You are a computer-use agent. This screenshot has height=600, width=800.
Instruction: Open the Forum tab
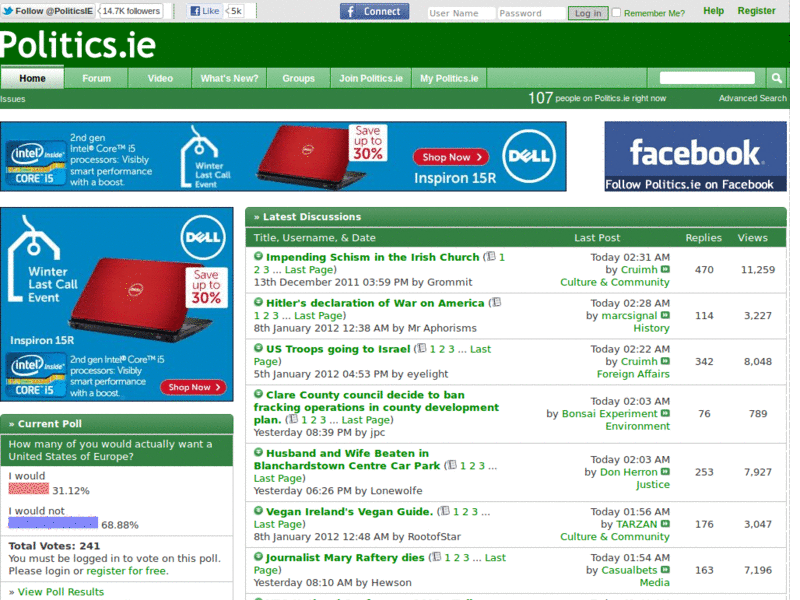point(96,78)
